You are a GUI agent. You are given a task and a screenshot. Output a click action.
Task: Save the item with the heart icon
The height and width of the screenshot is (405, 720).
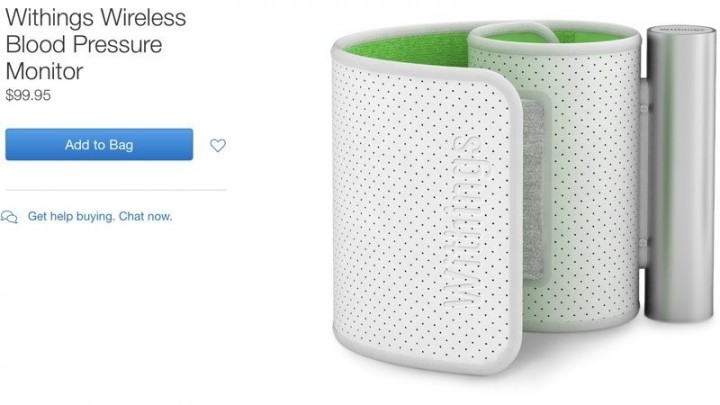(218, 145)
